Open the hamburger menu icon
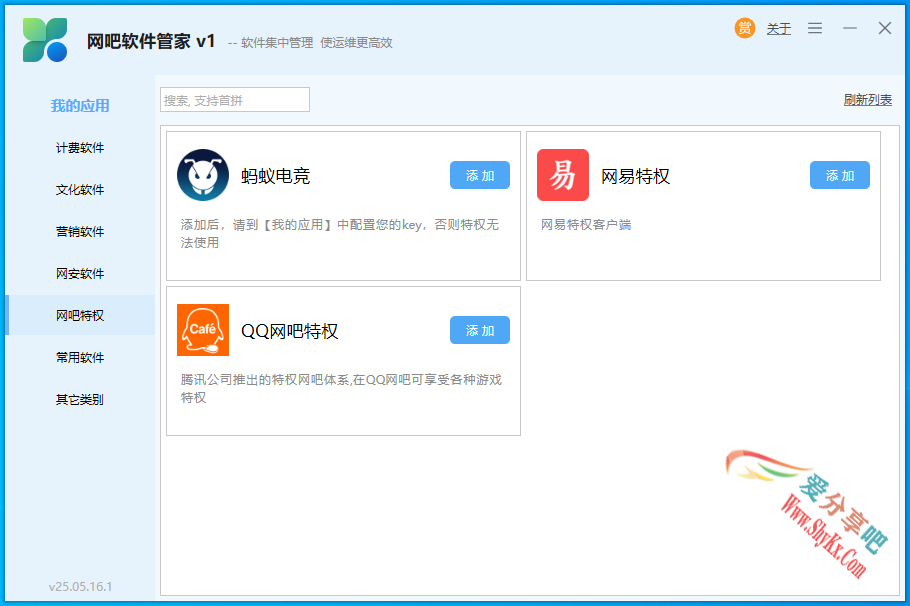The height and width of the screenshot is (606, 910). point(815,28)
